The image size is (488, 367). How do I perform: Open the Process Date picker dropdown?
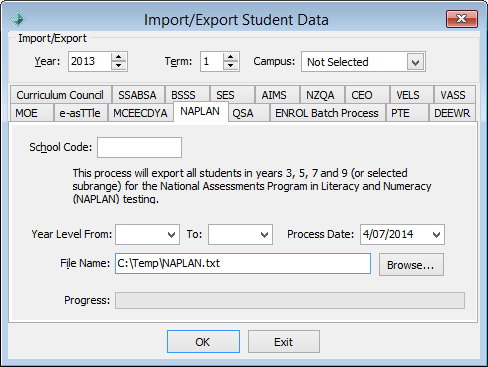[436, 235]
